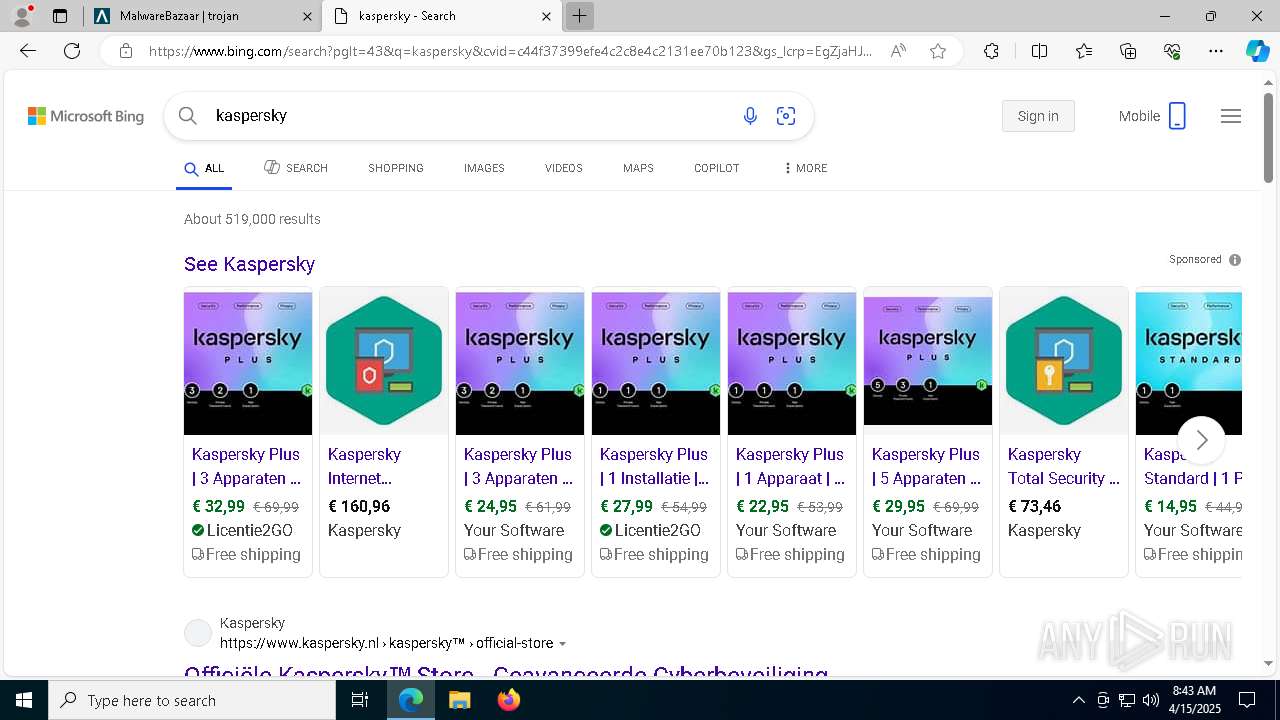1280x720 pixels.
Task: View site information lock icon
Action: [x=125, y=51]
